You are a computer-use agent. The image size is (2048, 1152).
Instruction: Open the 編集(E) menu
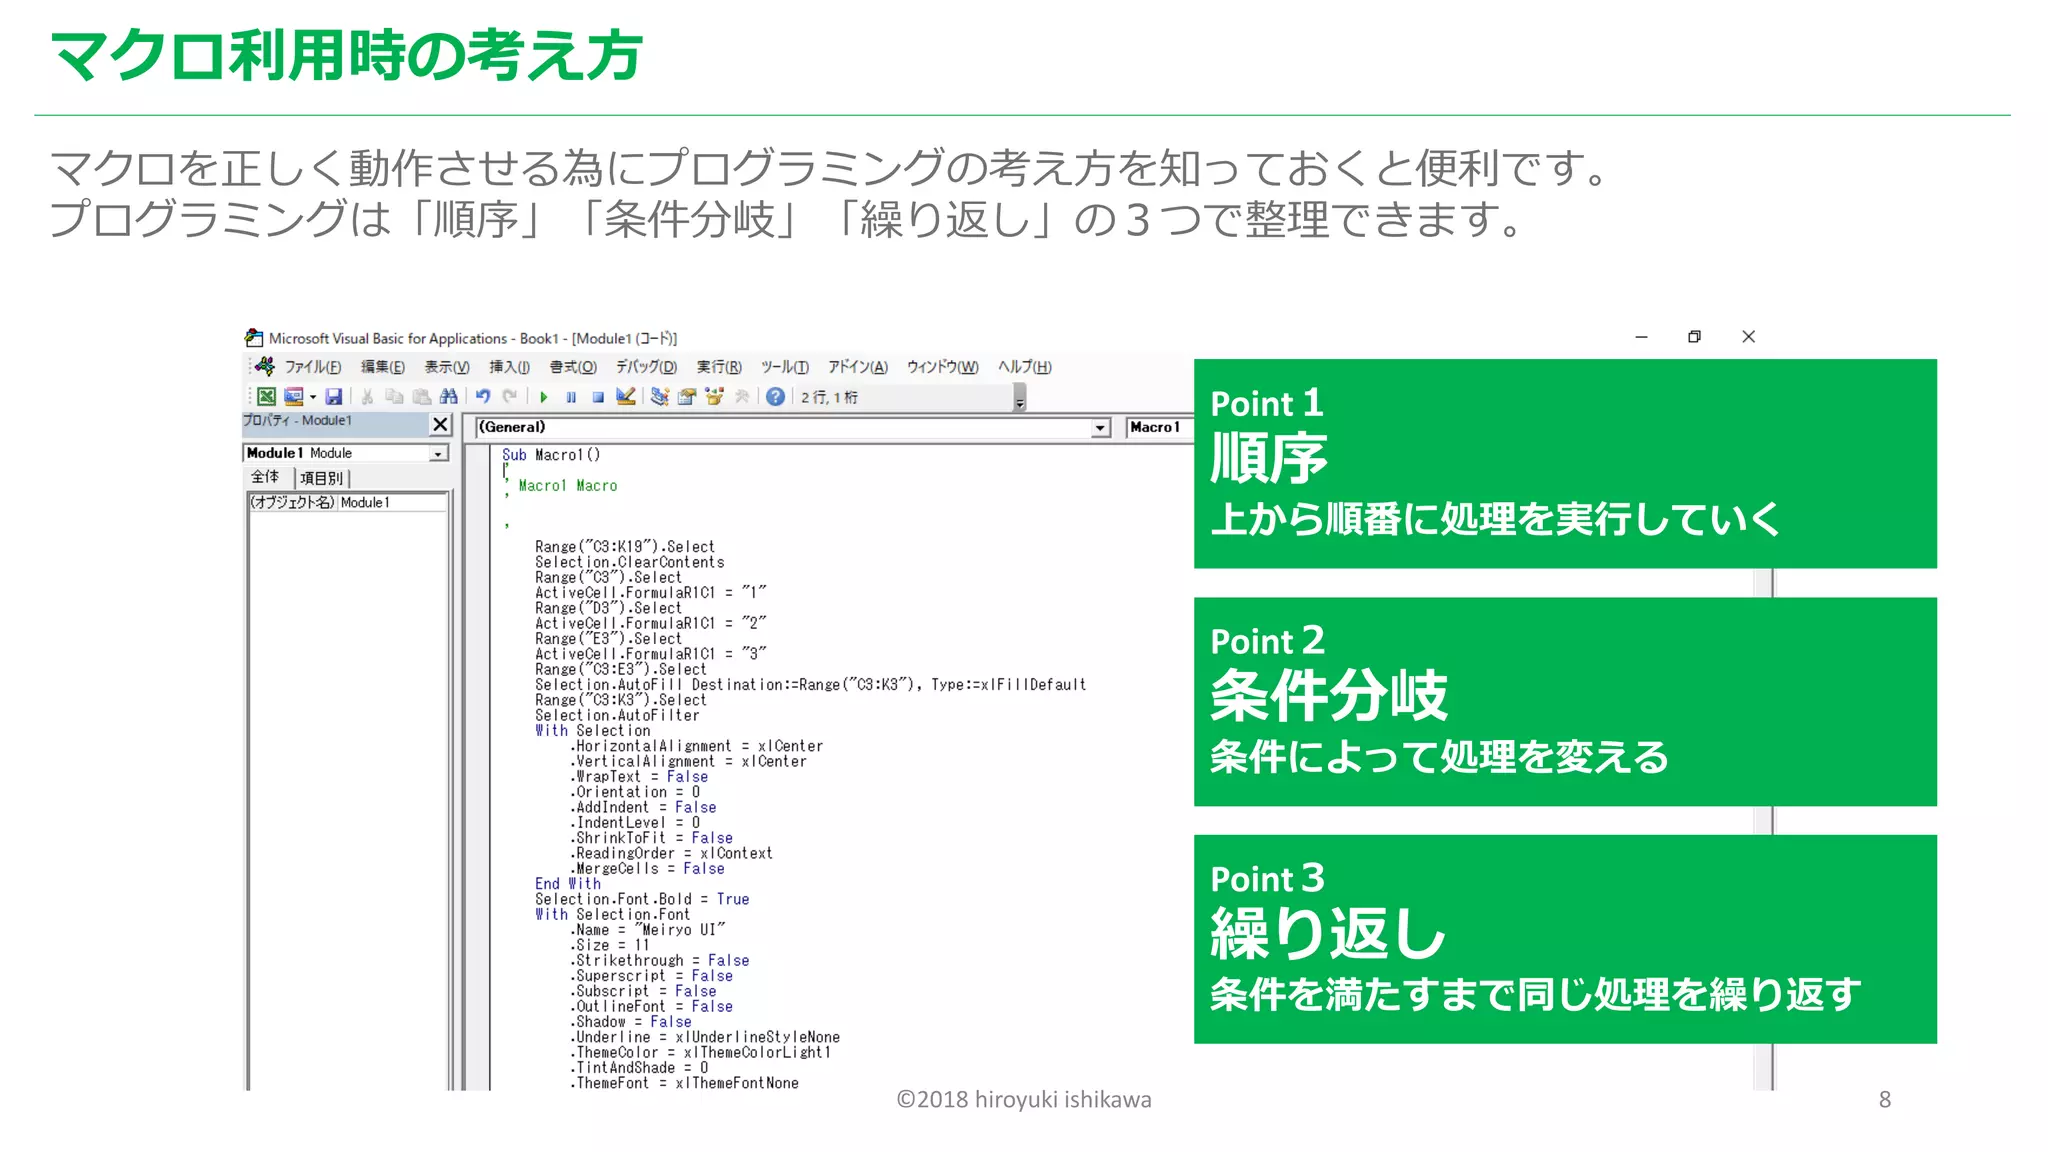382,367
